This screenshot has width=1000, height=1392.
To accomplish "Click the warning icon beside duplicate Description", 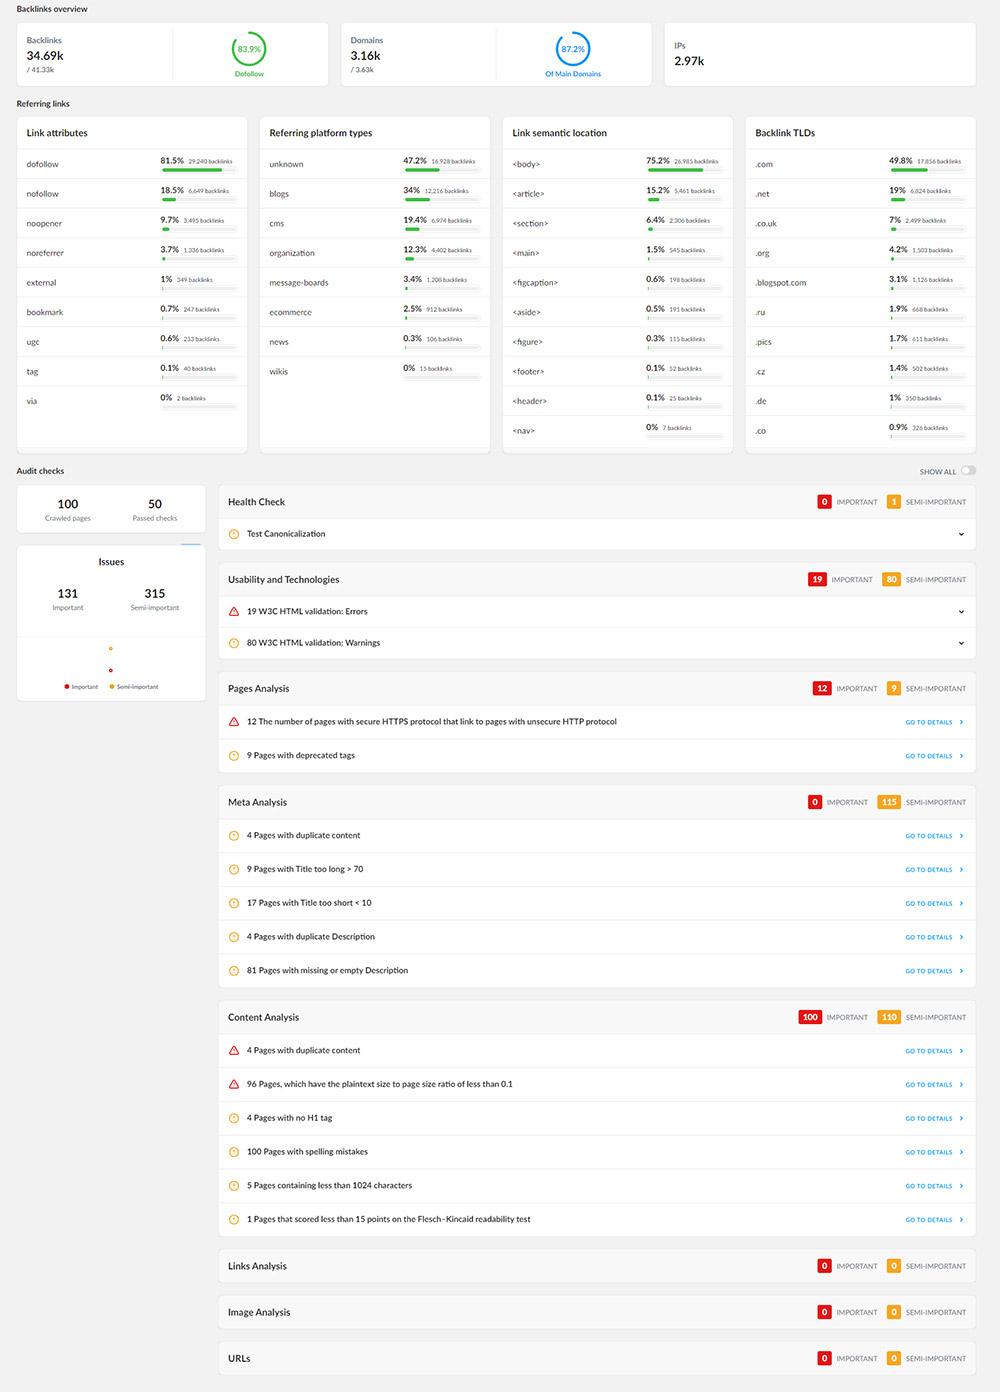I will pyautogui.click(x=234, y=937).
